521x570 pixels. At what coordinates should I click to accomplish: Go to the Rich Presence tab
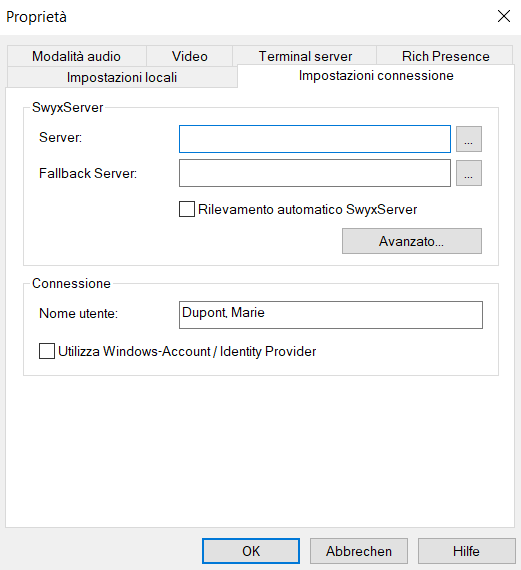(445, 56)
